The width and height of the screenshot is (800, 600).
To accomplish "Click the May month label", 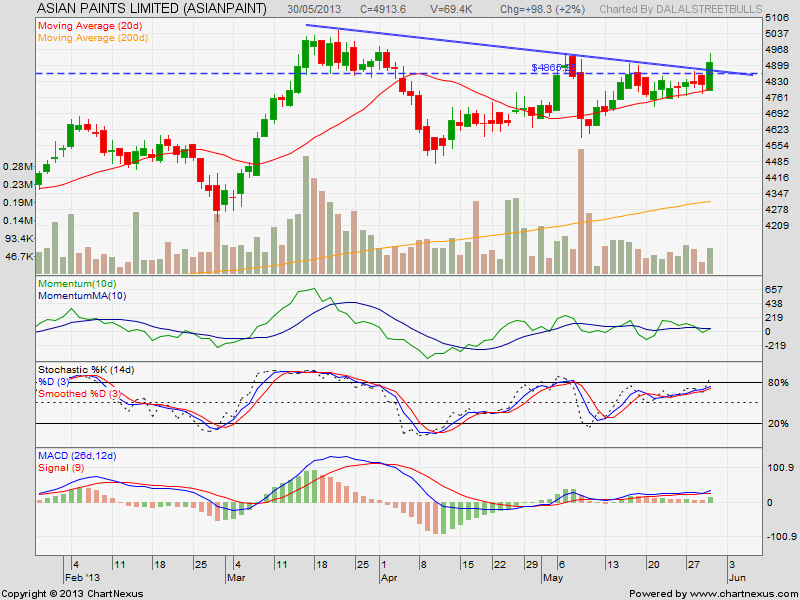I will (553, 578).
